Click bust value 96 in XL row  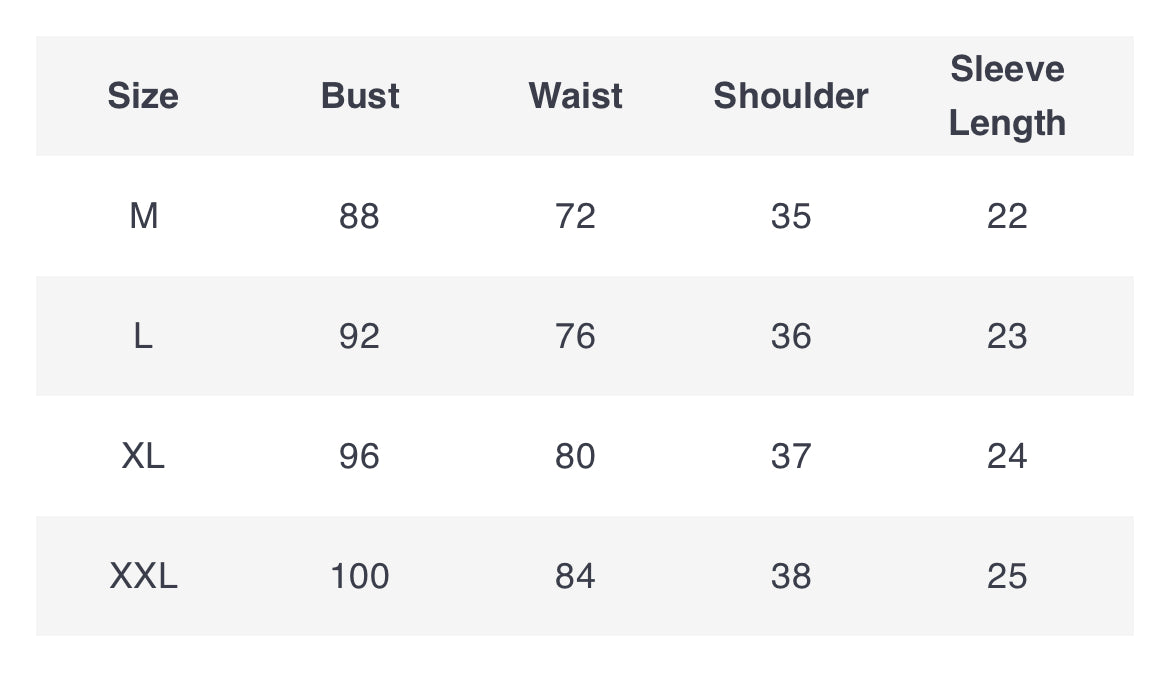click(360, 456)
